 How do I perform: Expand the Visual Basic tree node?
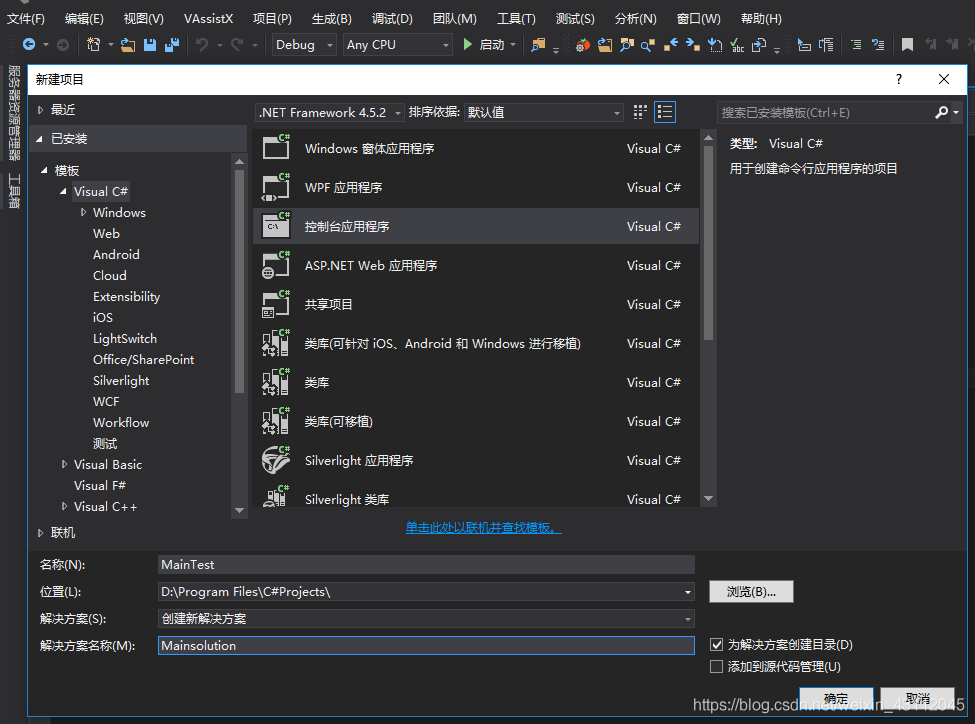pos(65,464)
